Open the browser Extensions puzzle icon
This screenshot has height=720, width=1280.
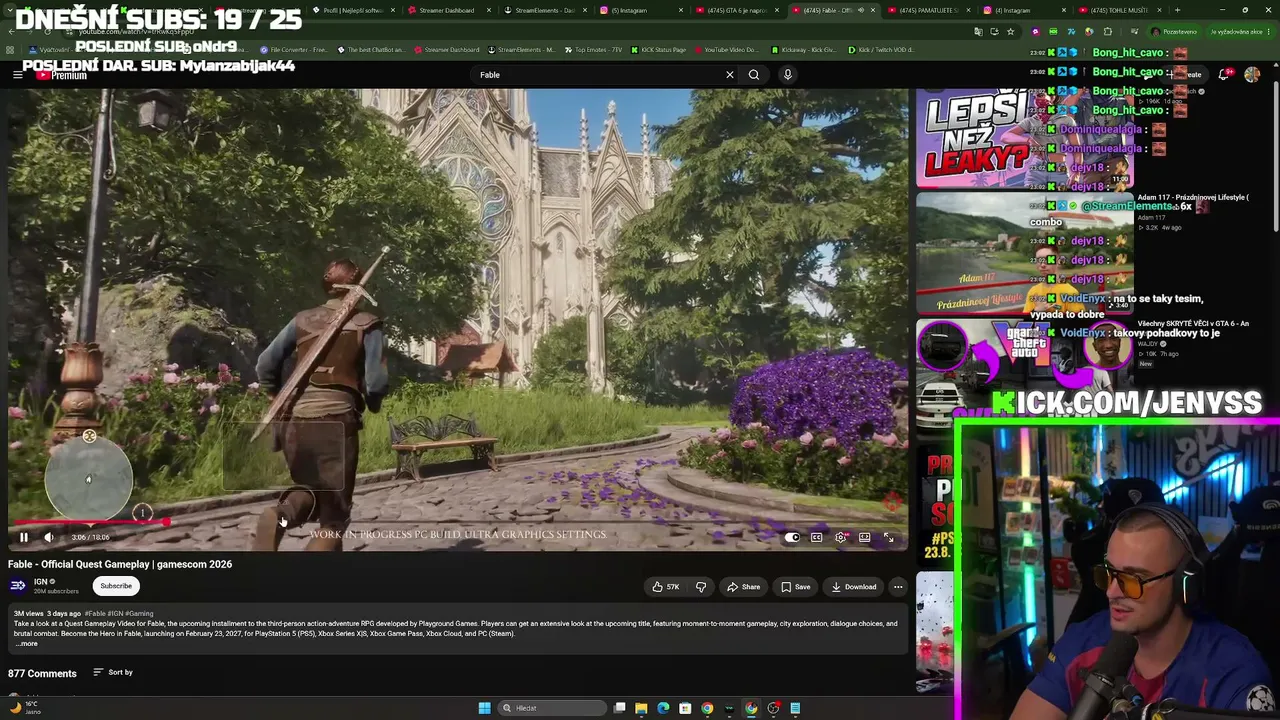pyautogui.click(x=1107, y=32)
